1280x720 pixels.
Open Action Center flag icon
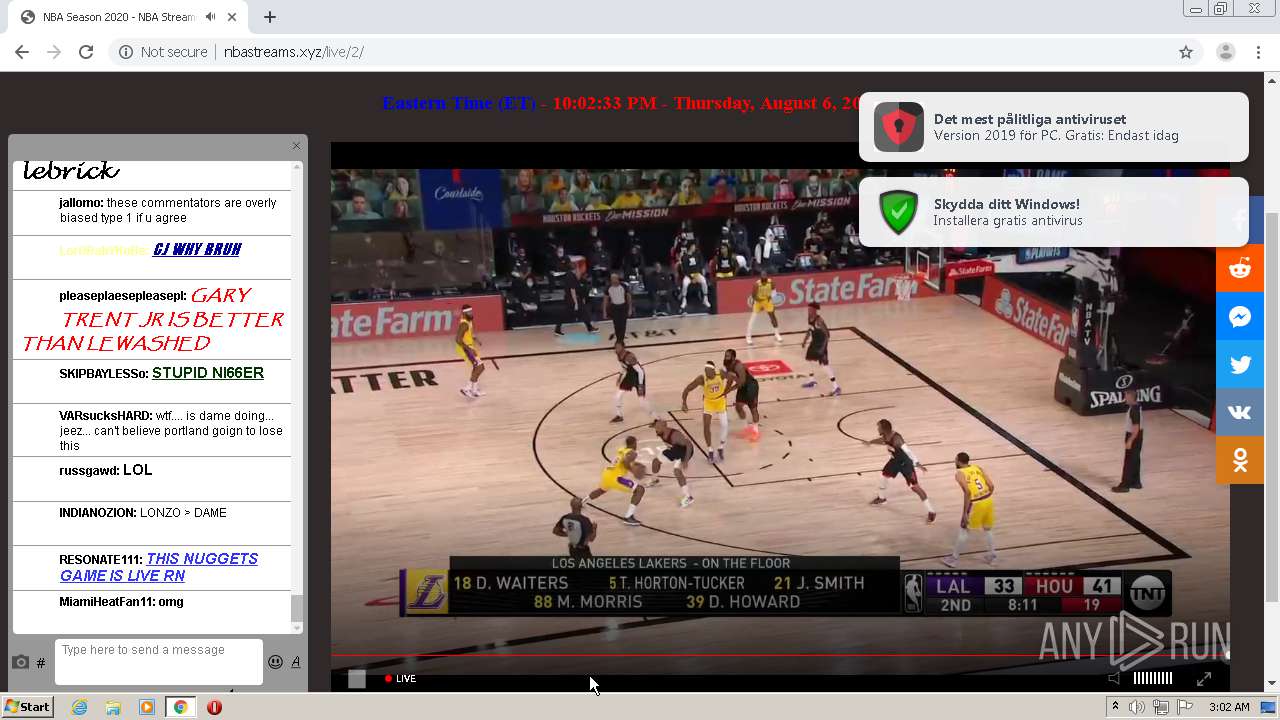1185,707
